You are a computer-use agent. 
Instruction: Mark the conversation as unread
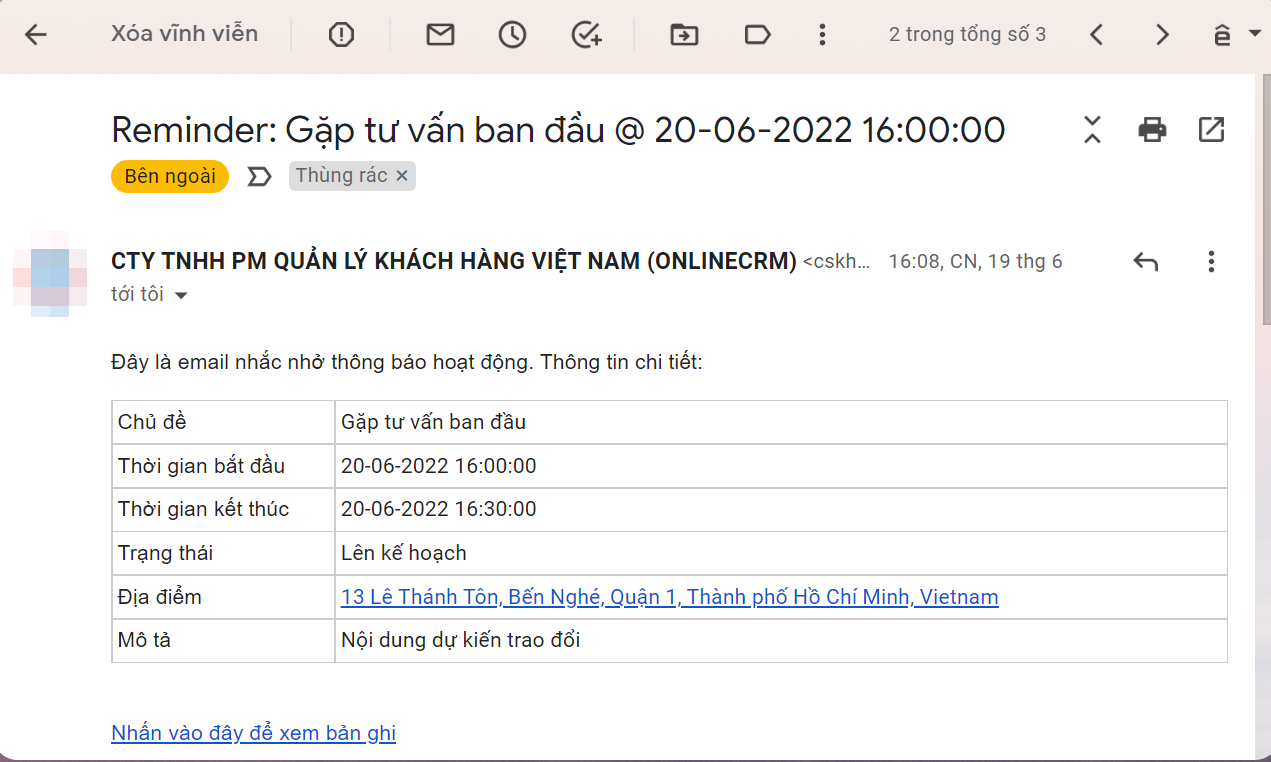coord(439,34)
